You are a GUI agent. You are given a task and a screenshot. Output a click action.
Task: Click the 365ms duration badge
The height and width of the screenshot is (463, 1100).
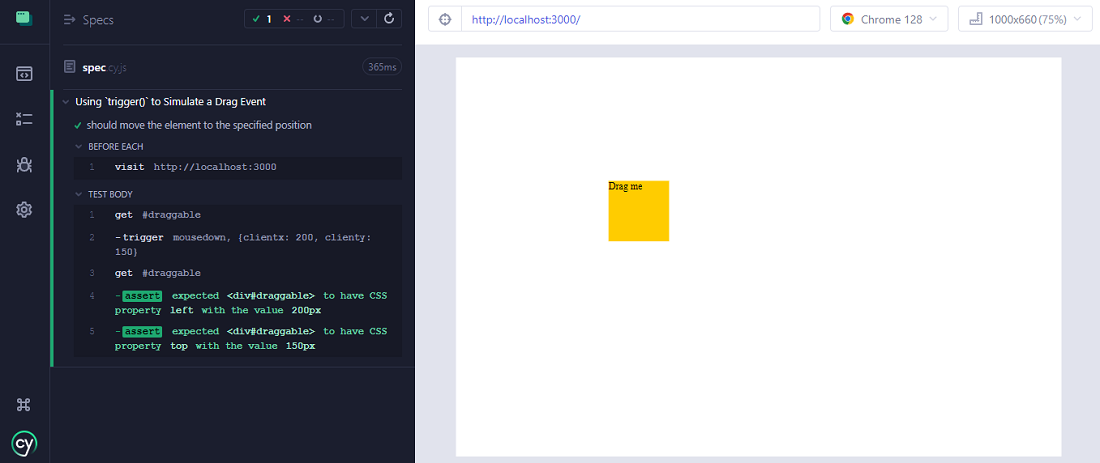click(x=382, y=67)
